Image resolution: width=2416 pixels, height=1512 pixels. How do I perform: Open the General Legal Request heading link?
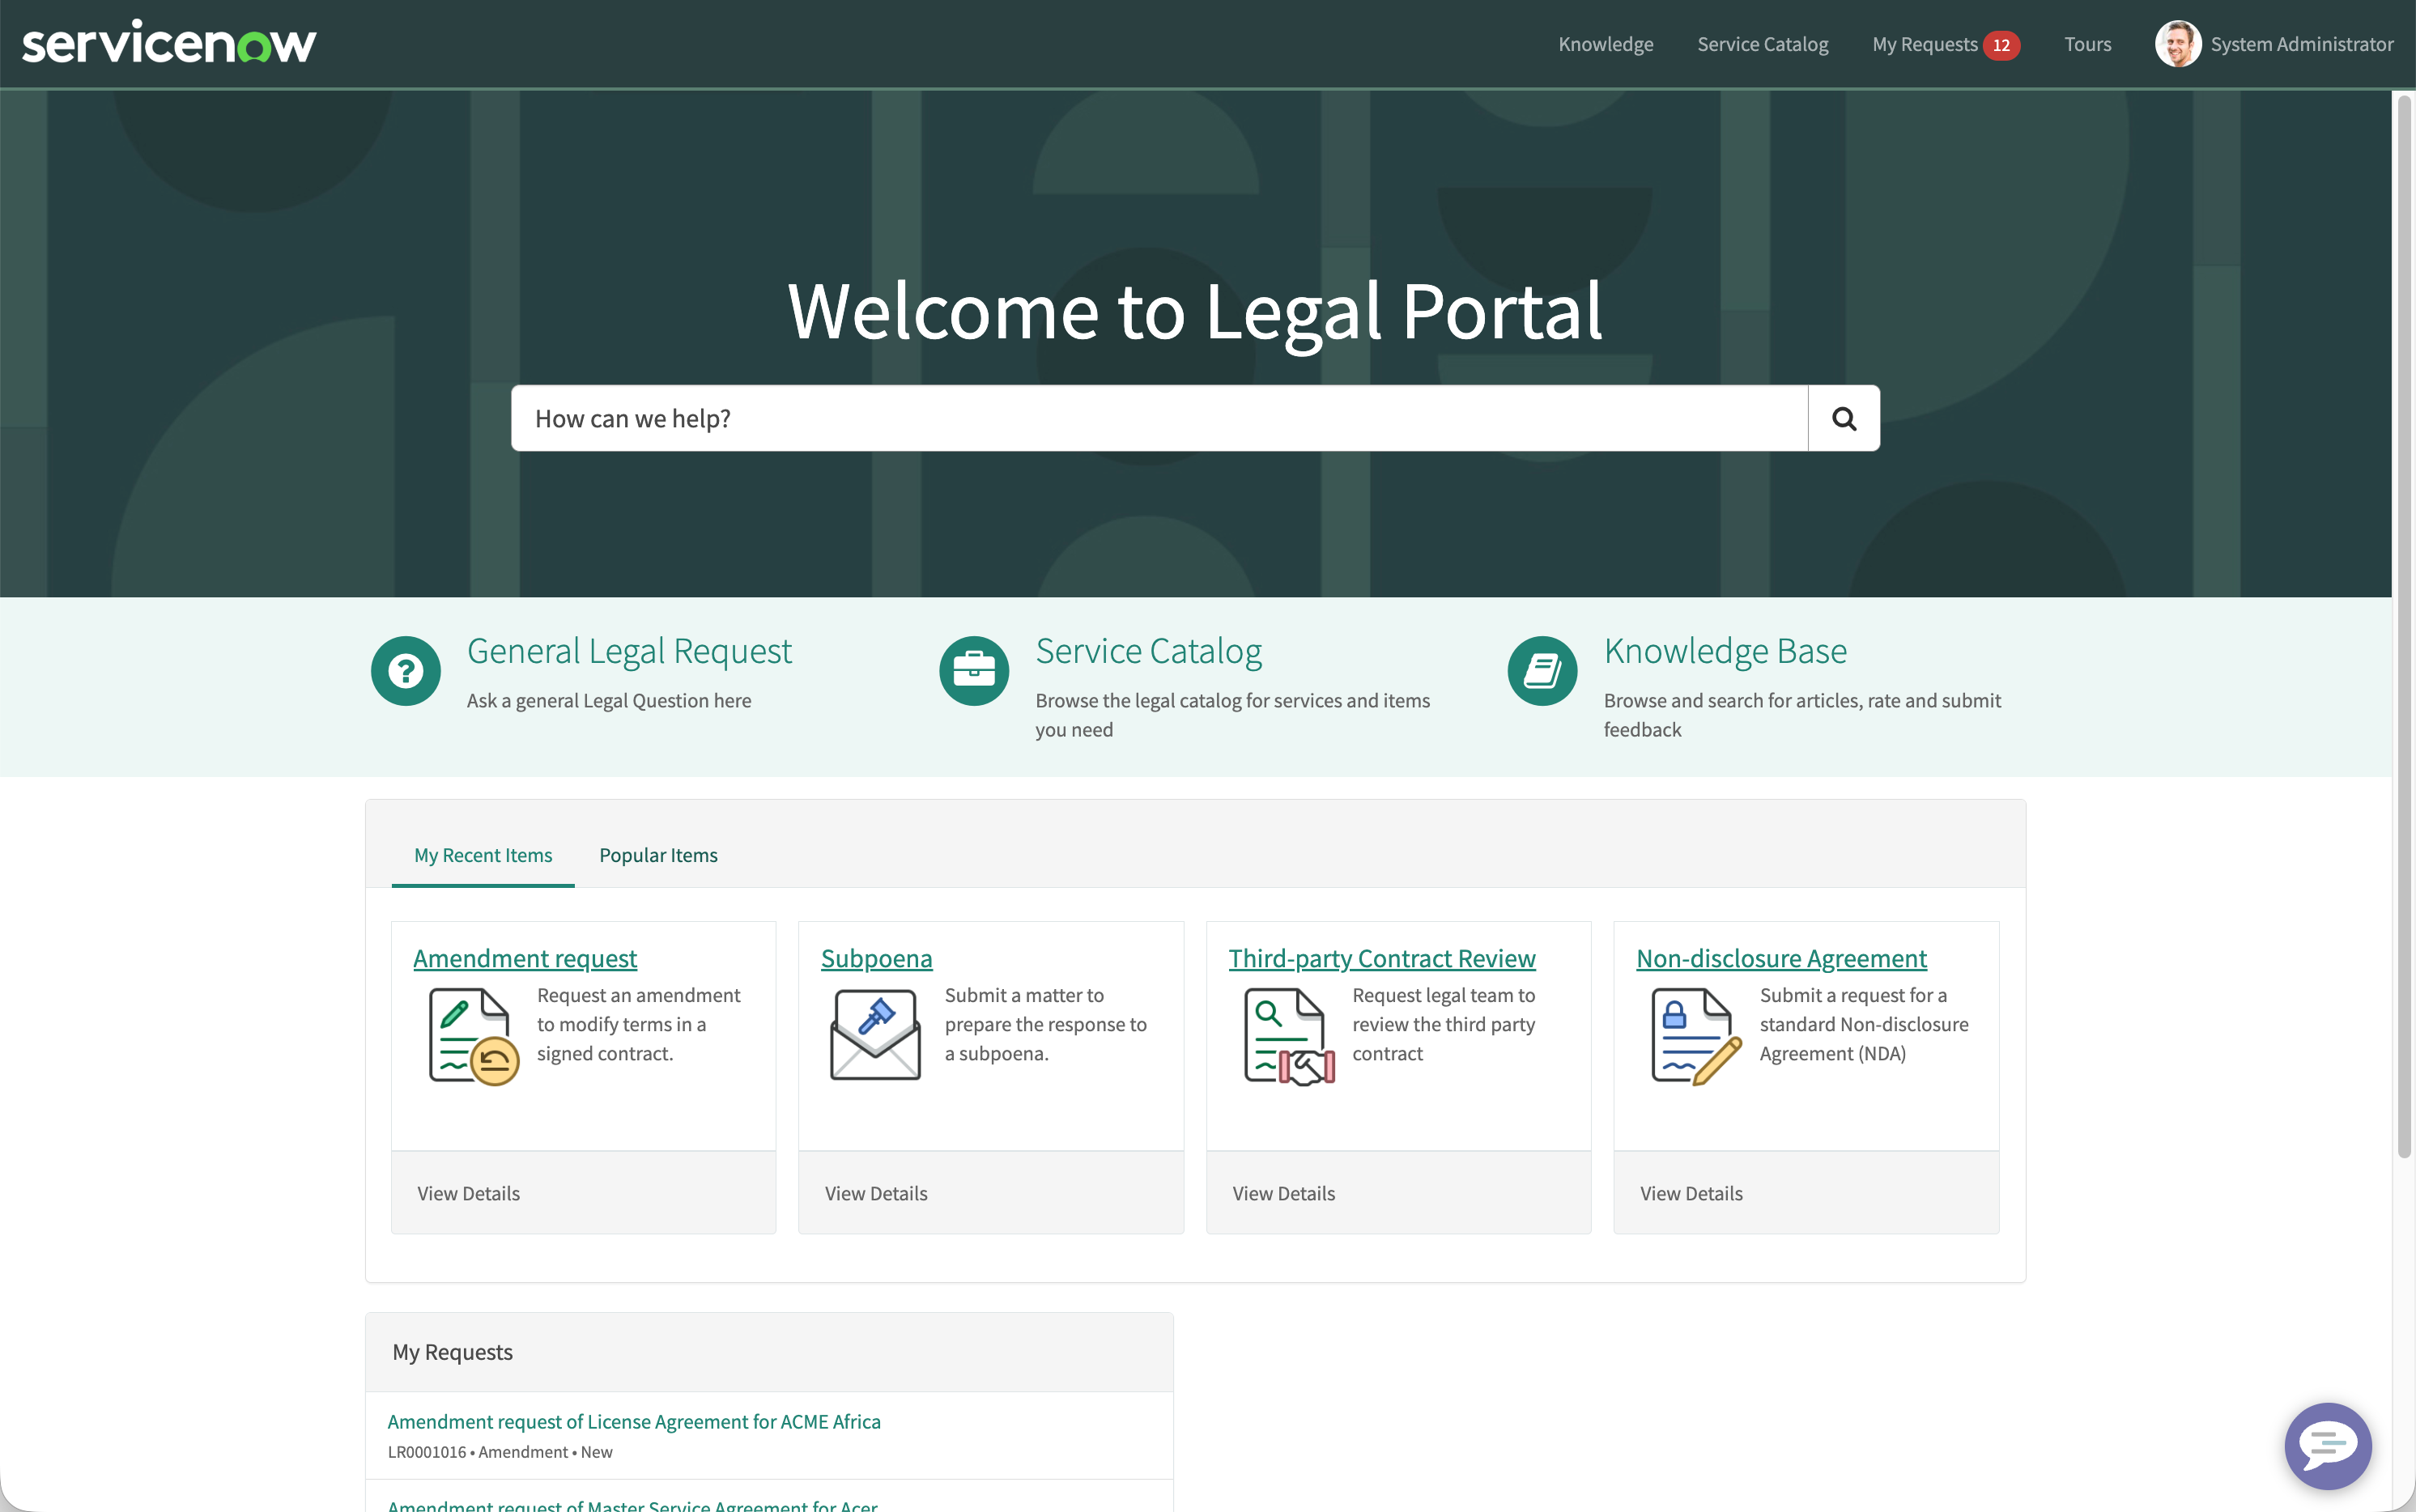point(629,651)
